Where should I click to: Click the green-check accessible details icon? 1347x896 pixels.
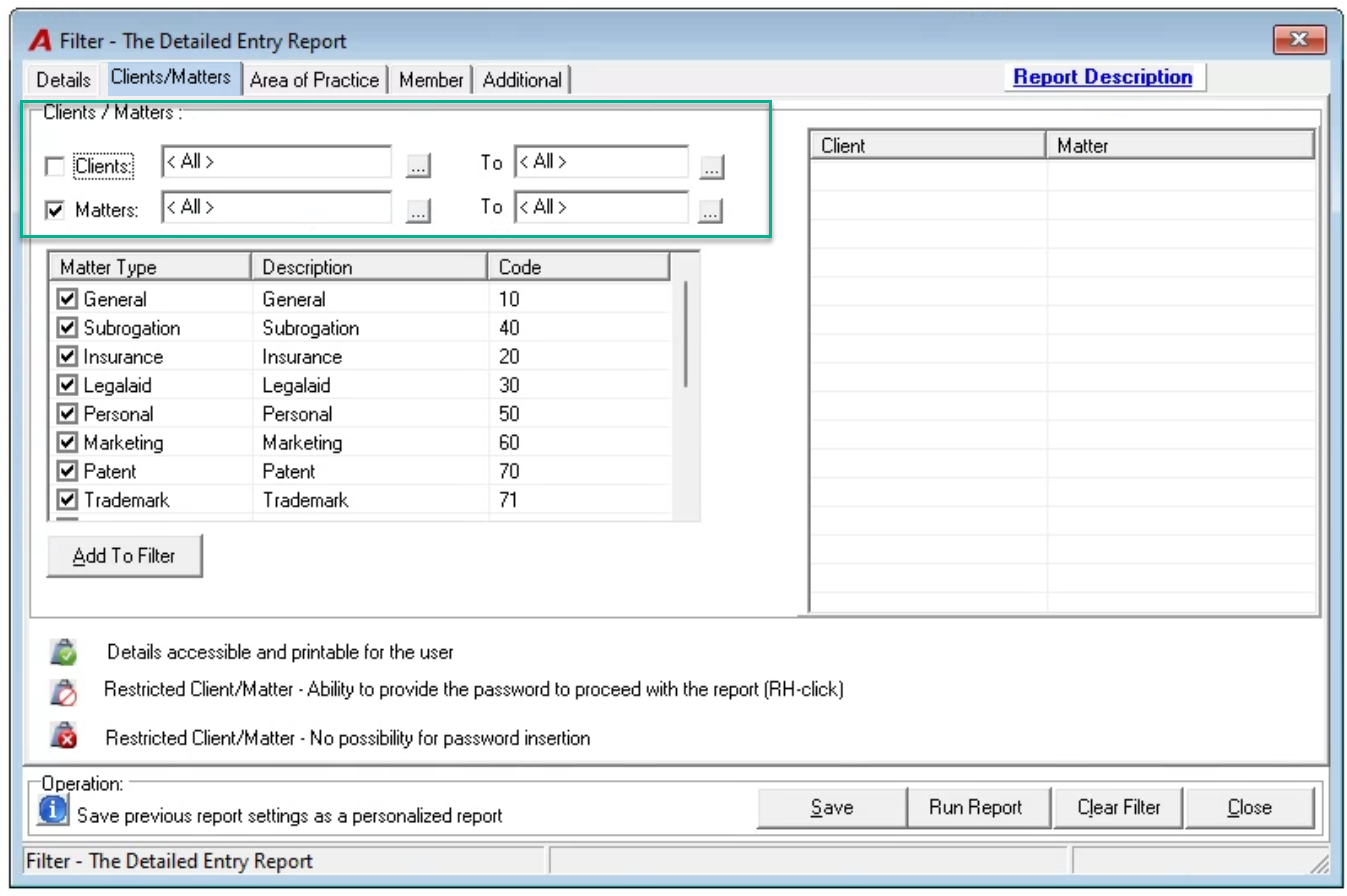click(64, 652)
